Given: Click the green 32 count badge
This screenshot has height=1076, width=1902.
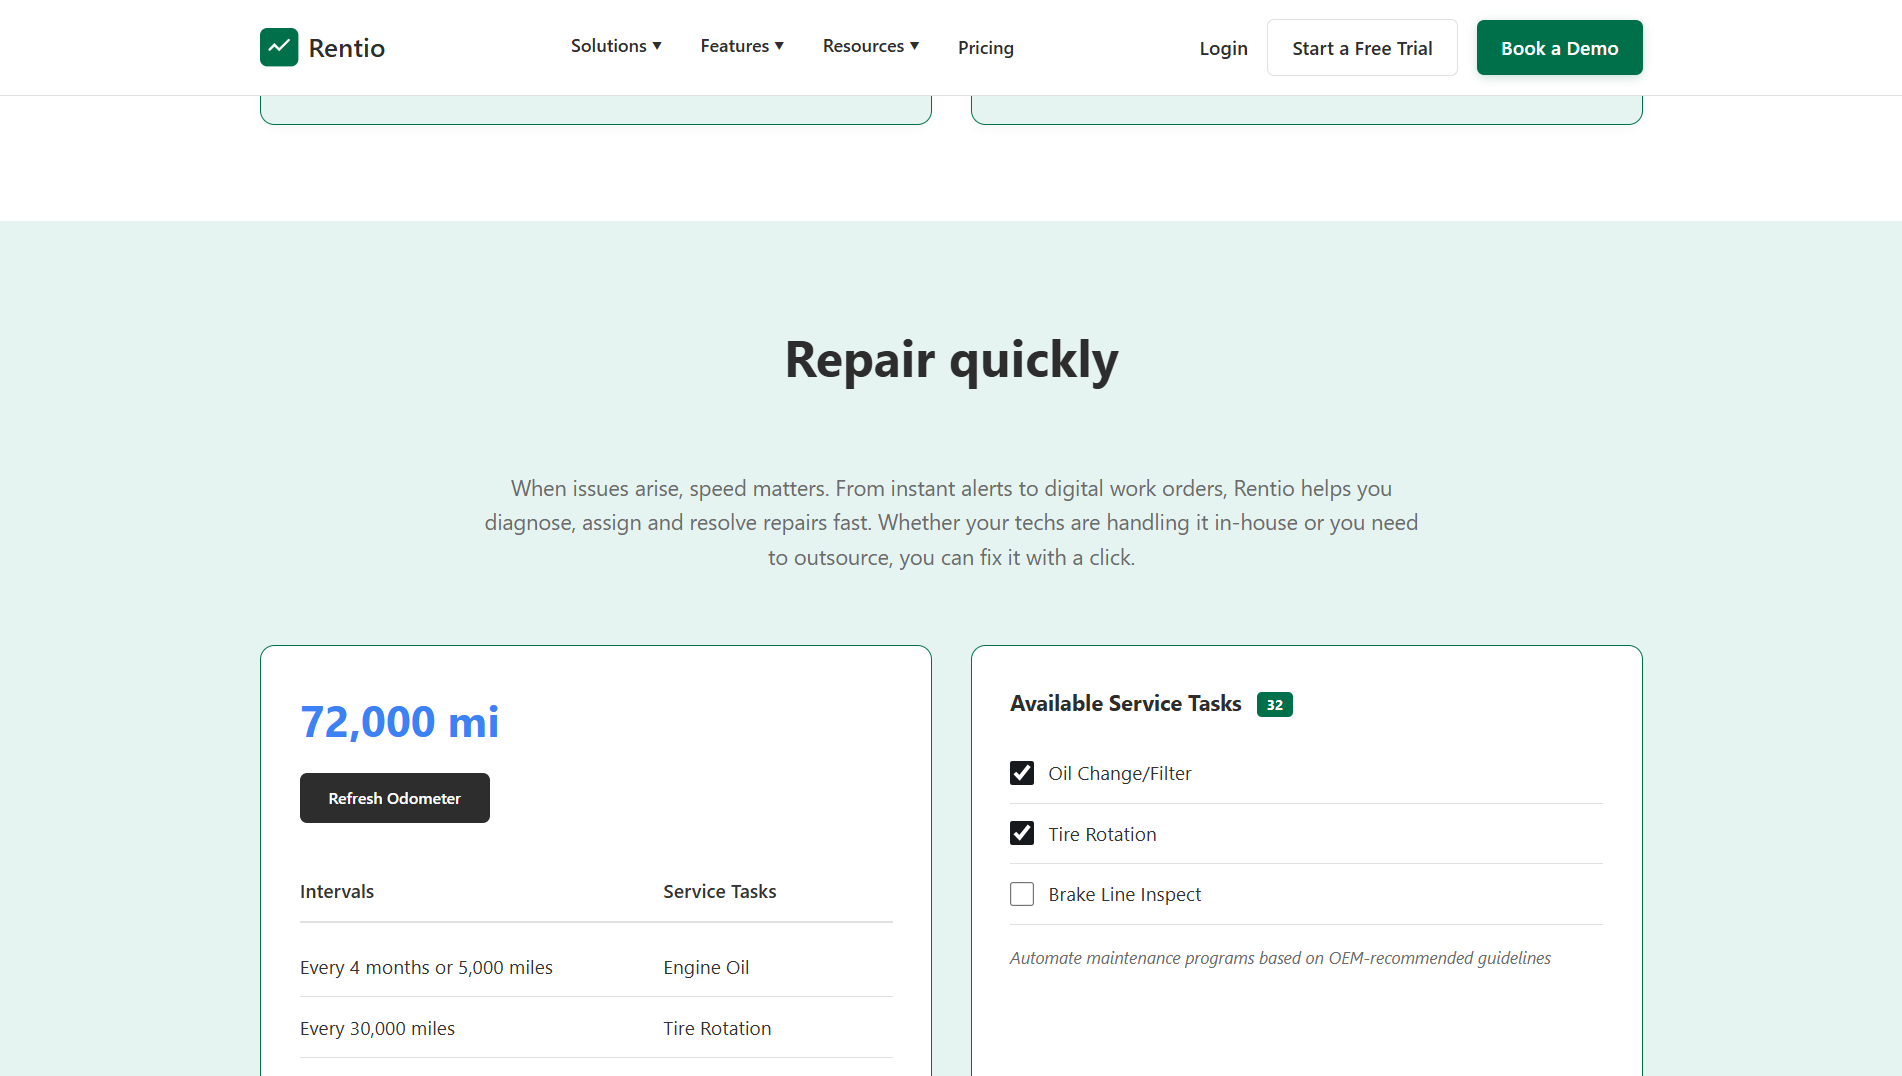Looking at the screenshot, I should click(x=1274, y=704).
